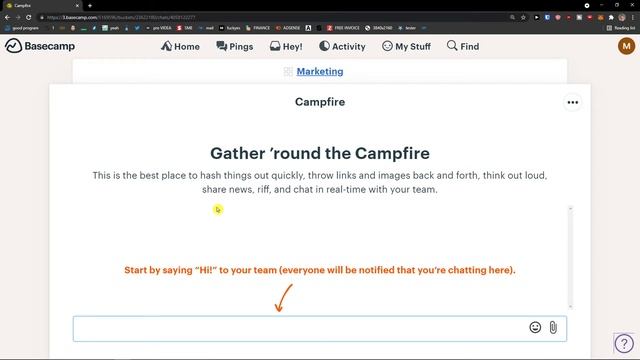Image resolution: width=640 pixels, height=360 pixels.
Task: Open the emoji picker
Action: tap(535, 327)
